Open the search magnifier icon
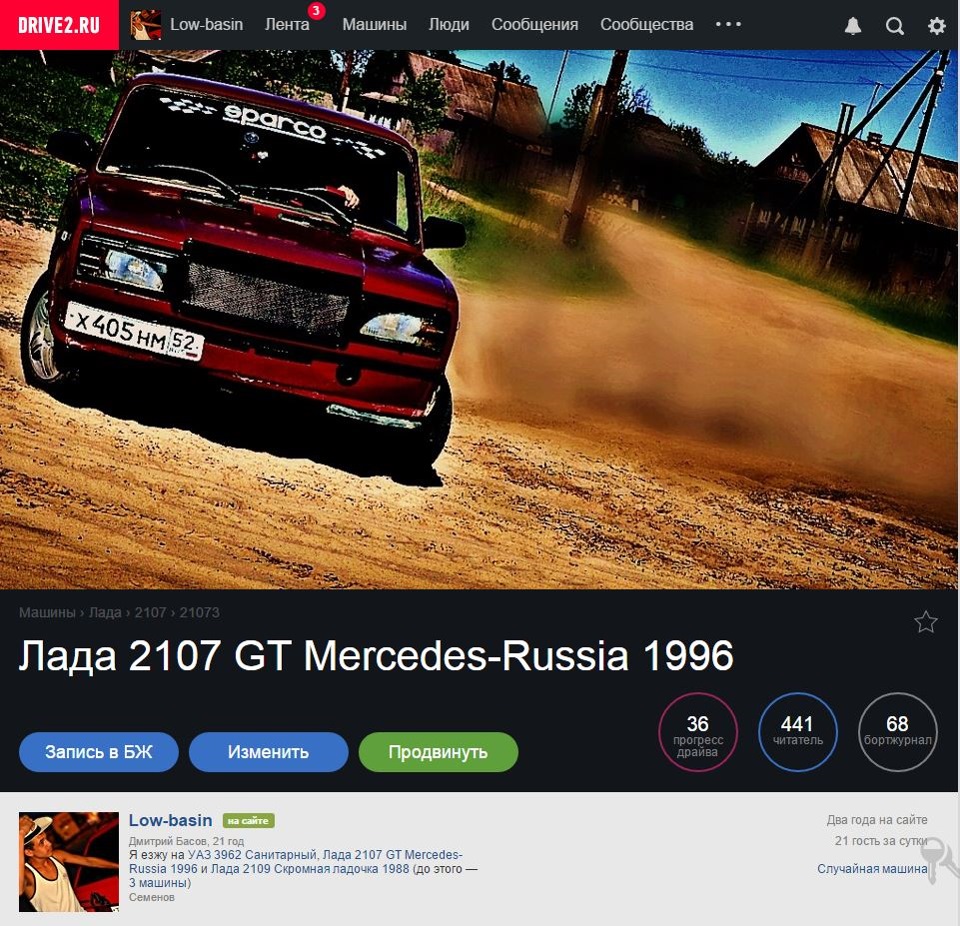Screen dimensions: 960x926 pyautogui.click(x=894, y=26)
